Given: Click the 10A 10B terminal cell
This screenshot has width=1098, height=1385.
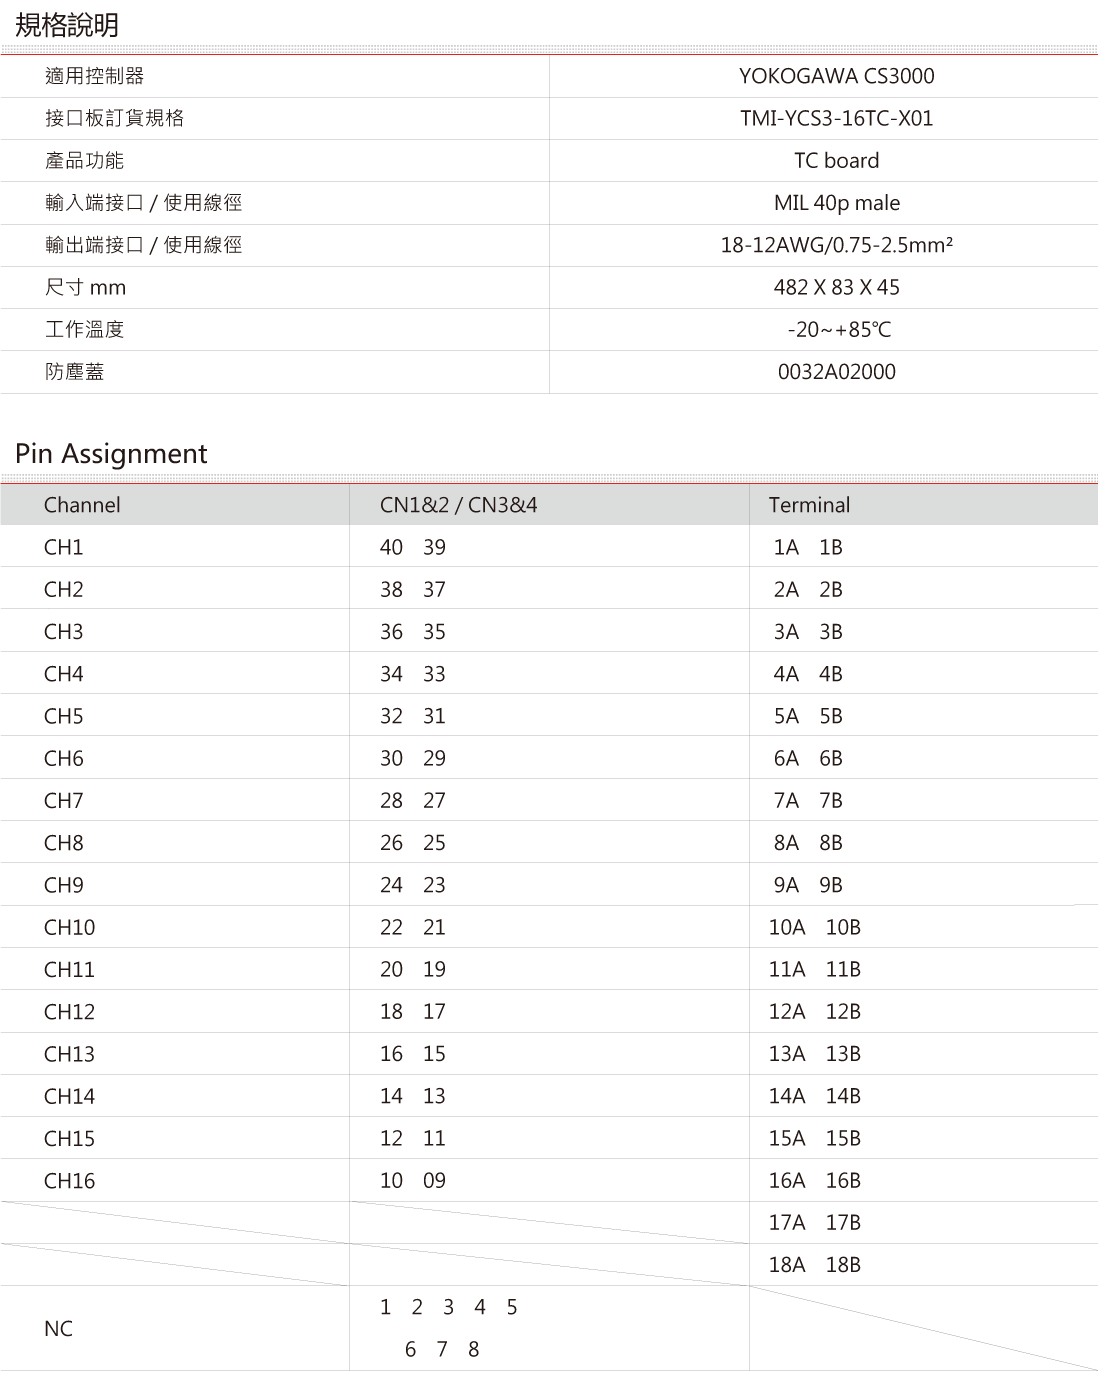Looking at the screenshot, I should [x=814, y=927].
